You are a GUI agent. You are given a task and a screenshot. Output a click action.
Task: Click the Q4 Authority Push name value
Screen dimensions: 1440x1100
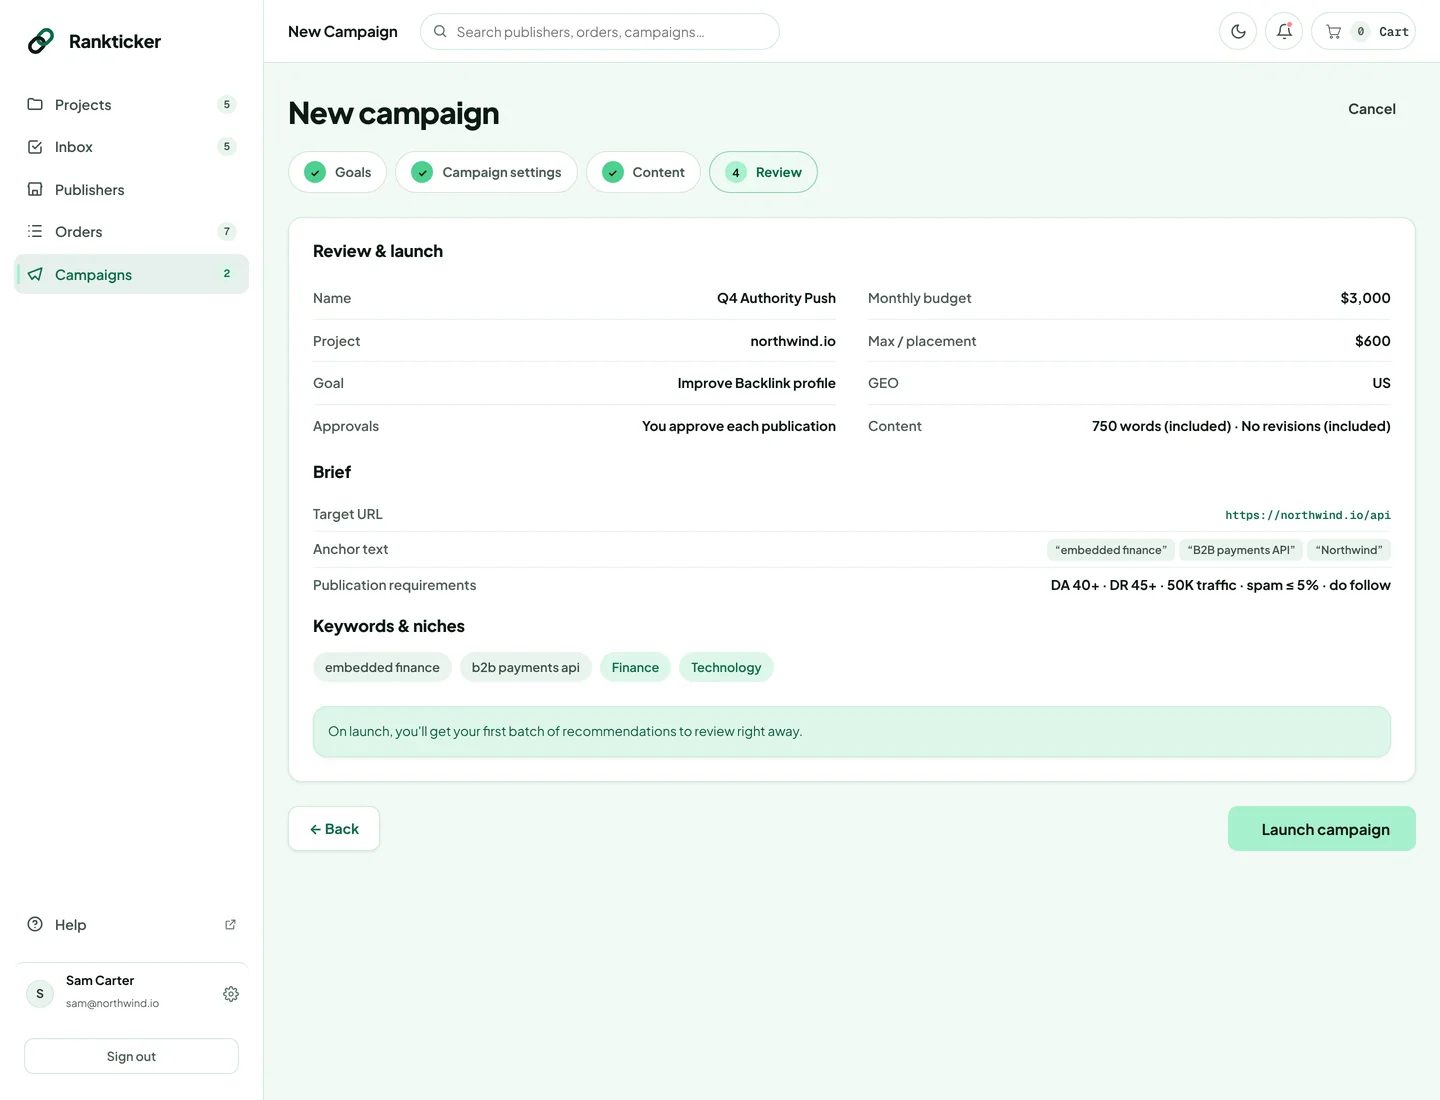[x=776, y=298]
